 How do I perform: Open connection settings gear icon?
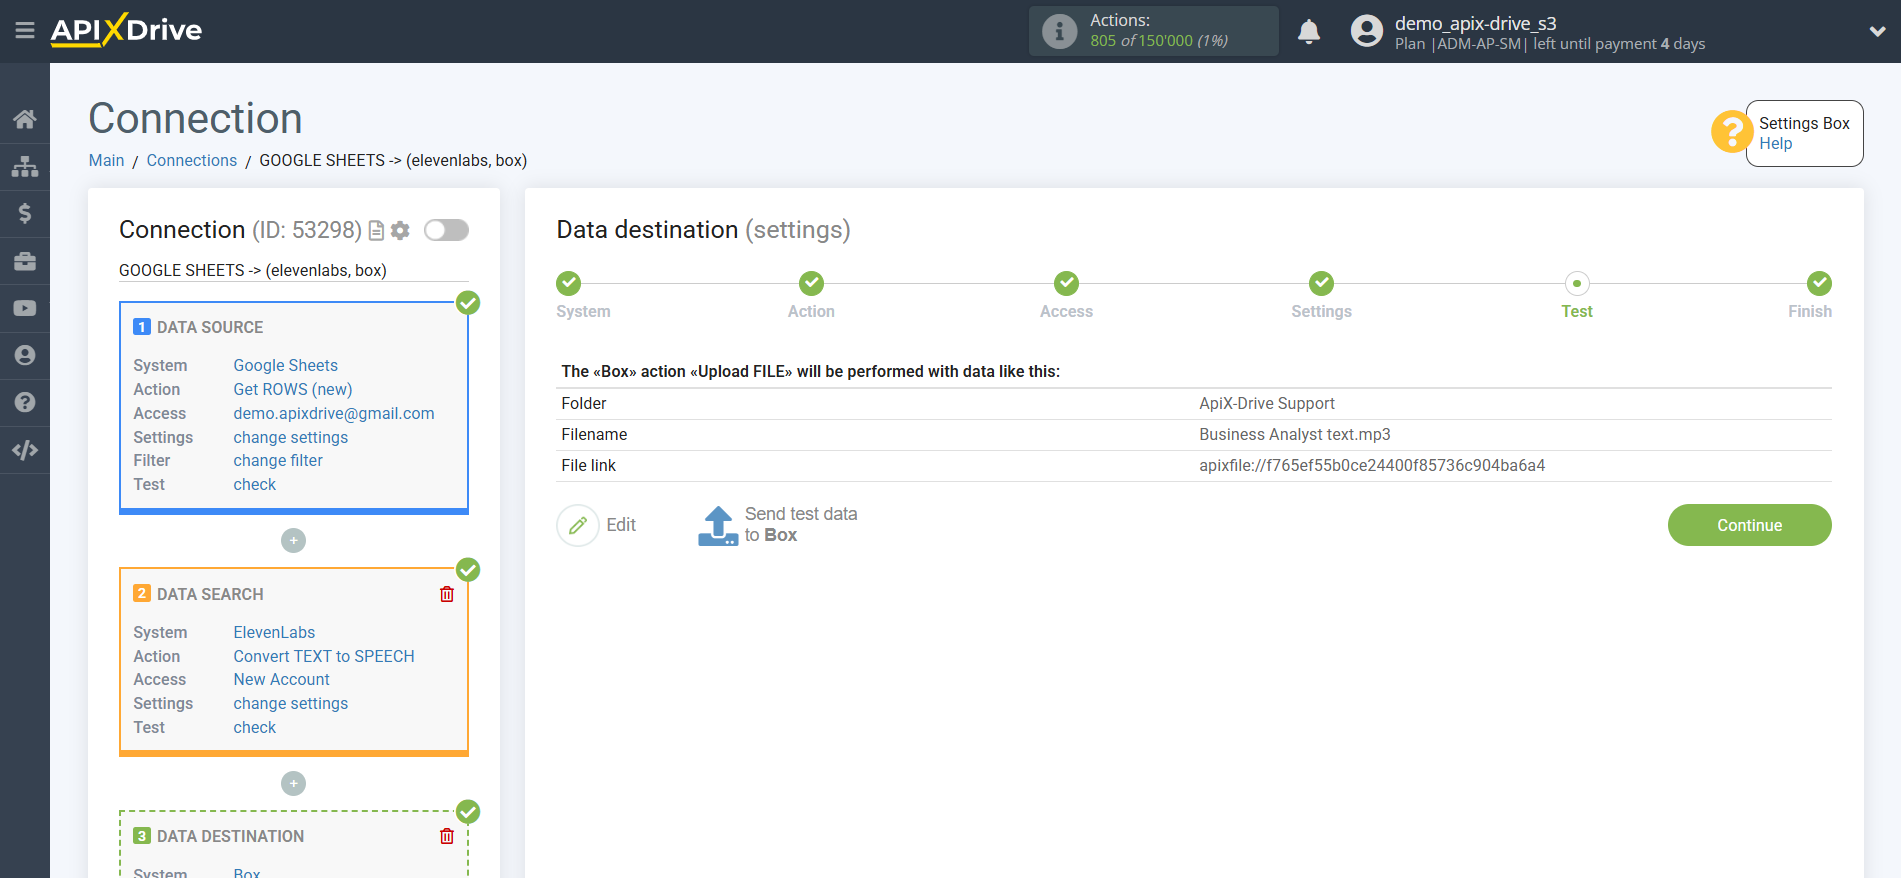(x=400, y=231)
